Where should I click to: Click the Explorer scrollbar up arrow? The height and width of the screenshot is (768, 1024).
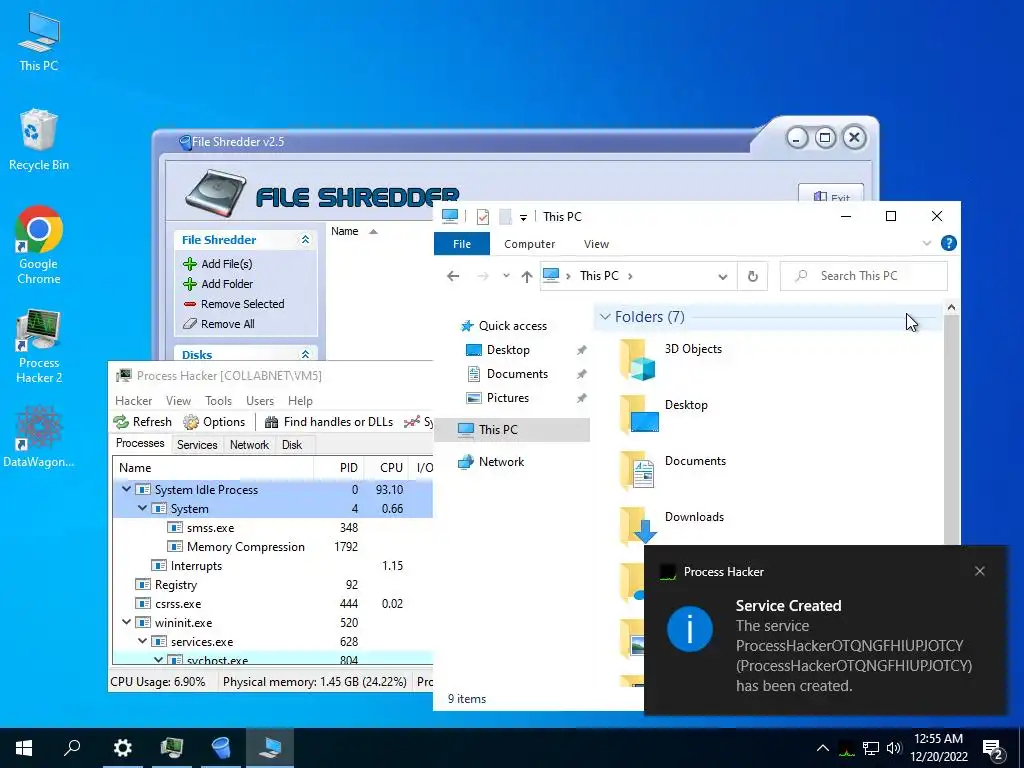click(x=952, y=308)
